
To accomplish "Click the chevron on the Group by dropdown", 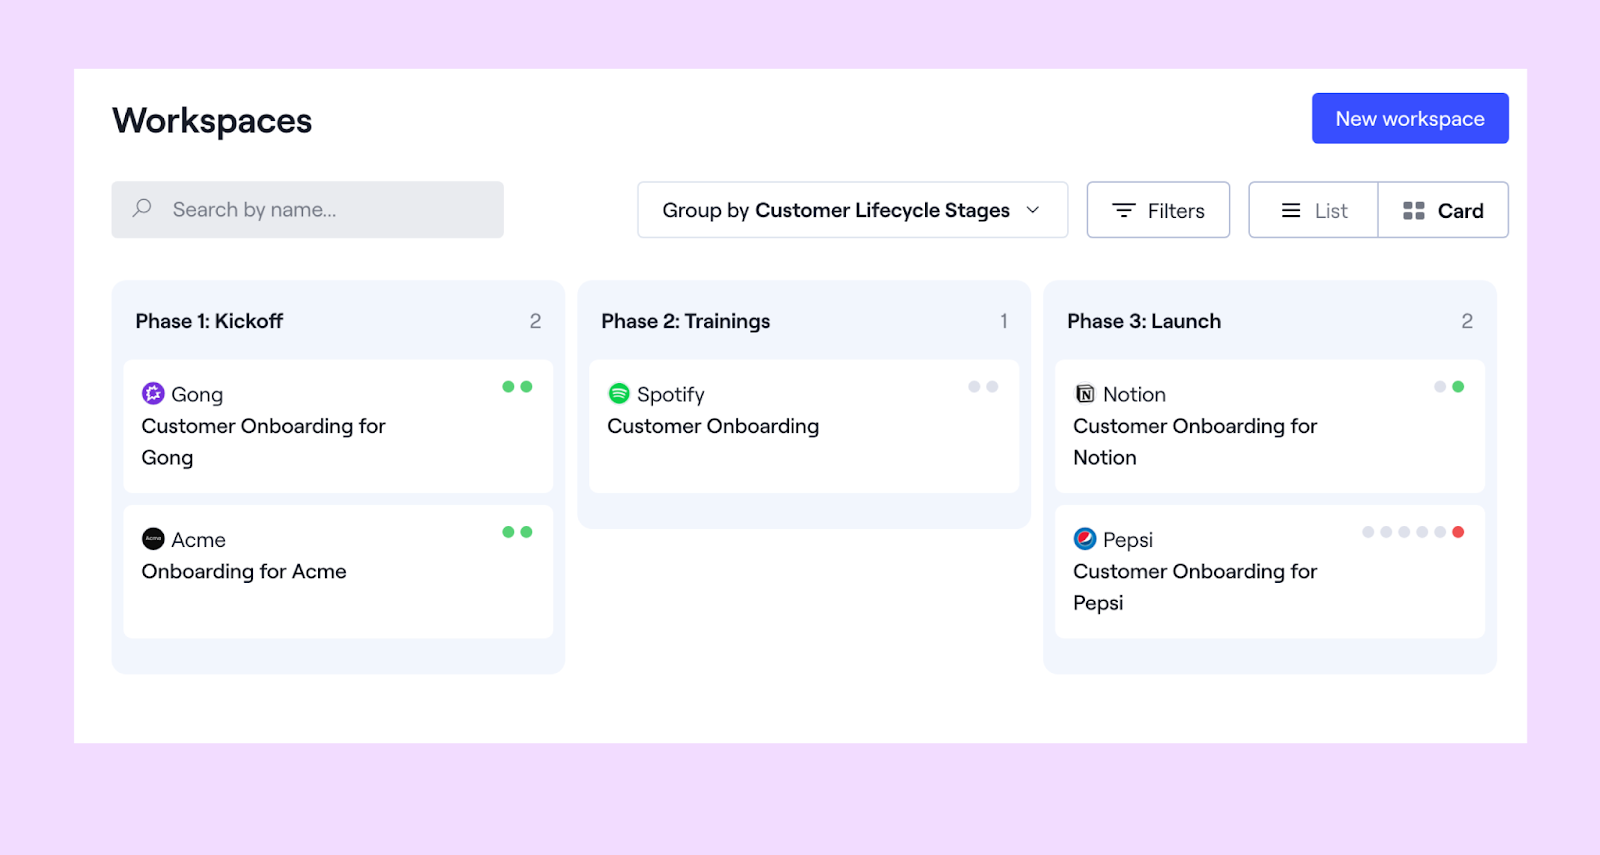I will click(x=1033, y=210).
